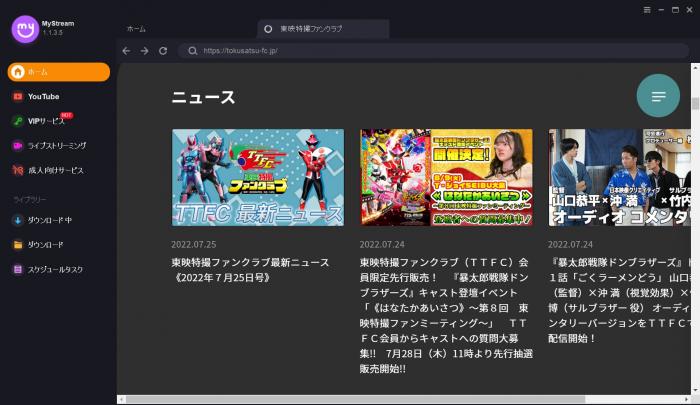Click the vertical scrollbar thumb
This screenshot has height=405, width=700.
(695, 103)
